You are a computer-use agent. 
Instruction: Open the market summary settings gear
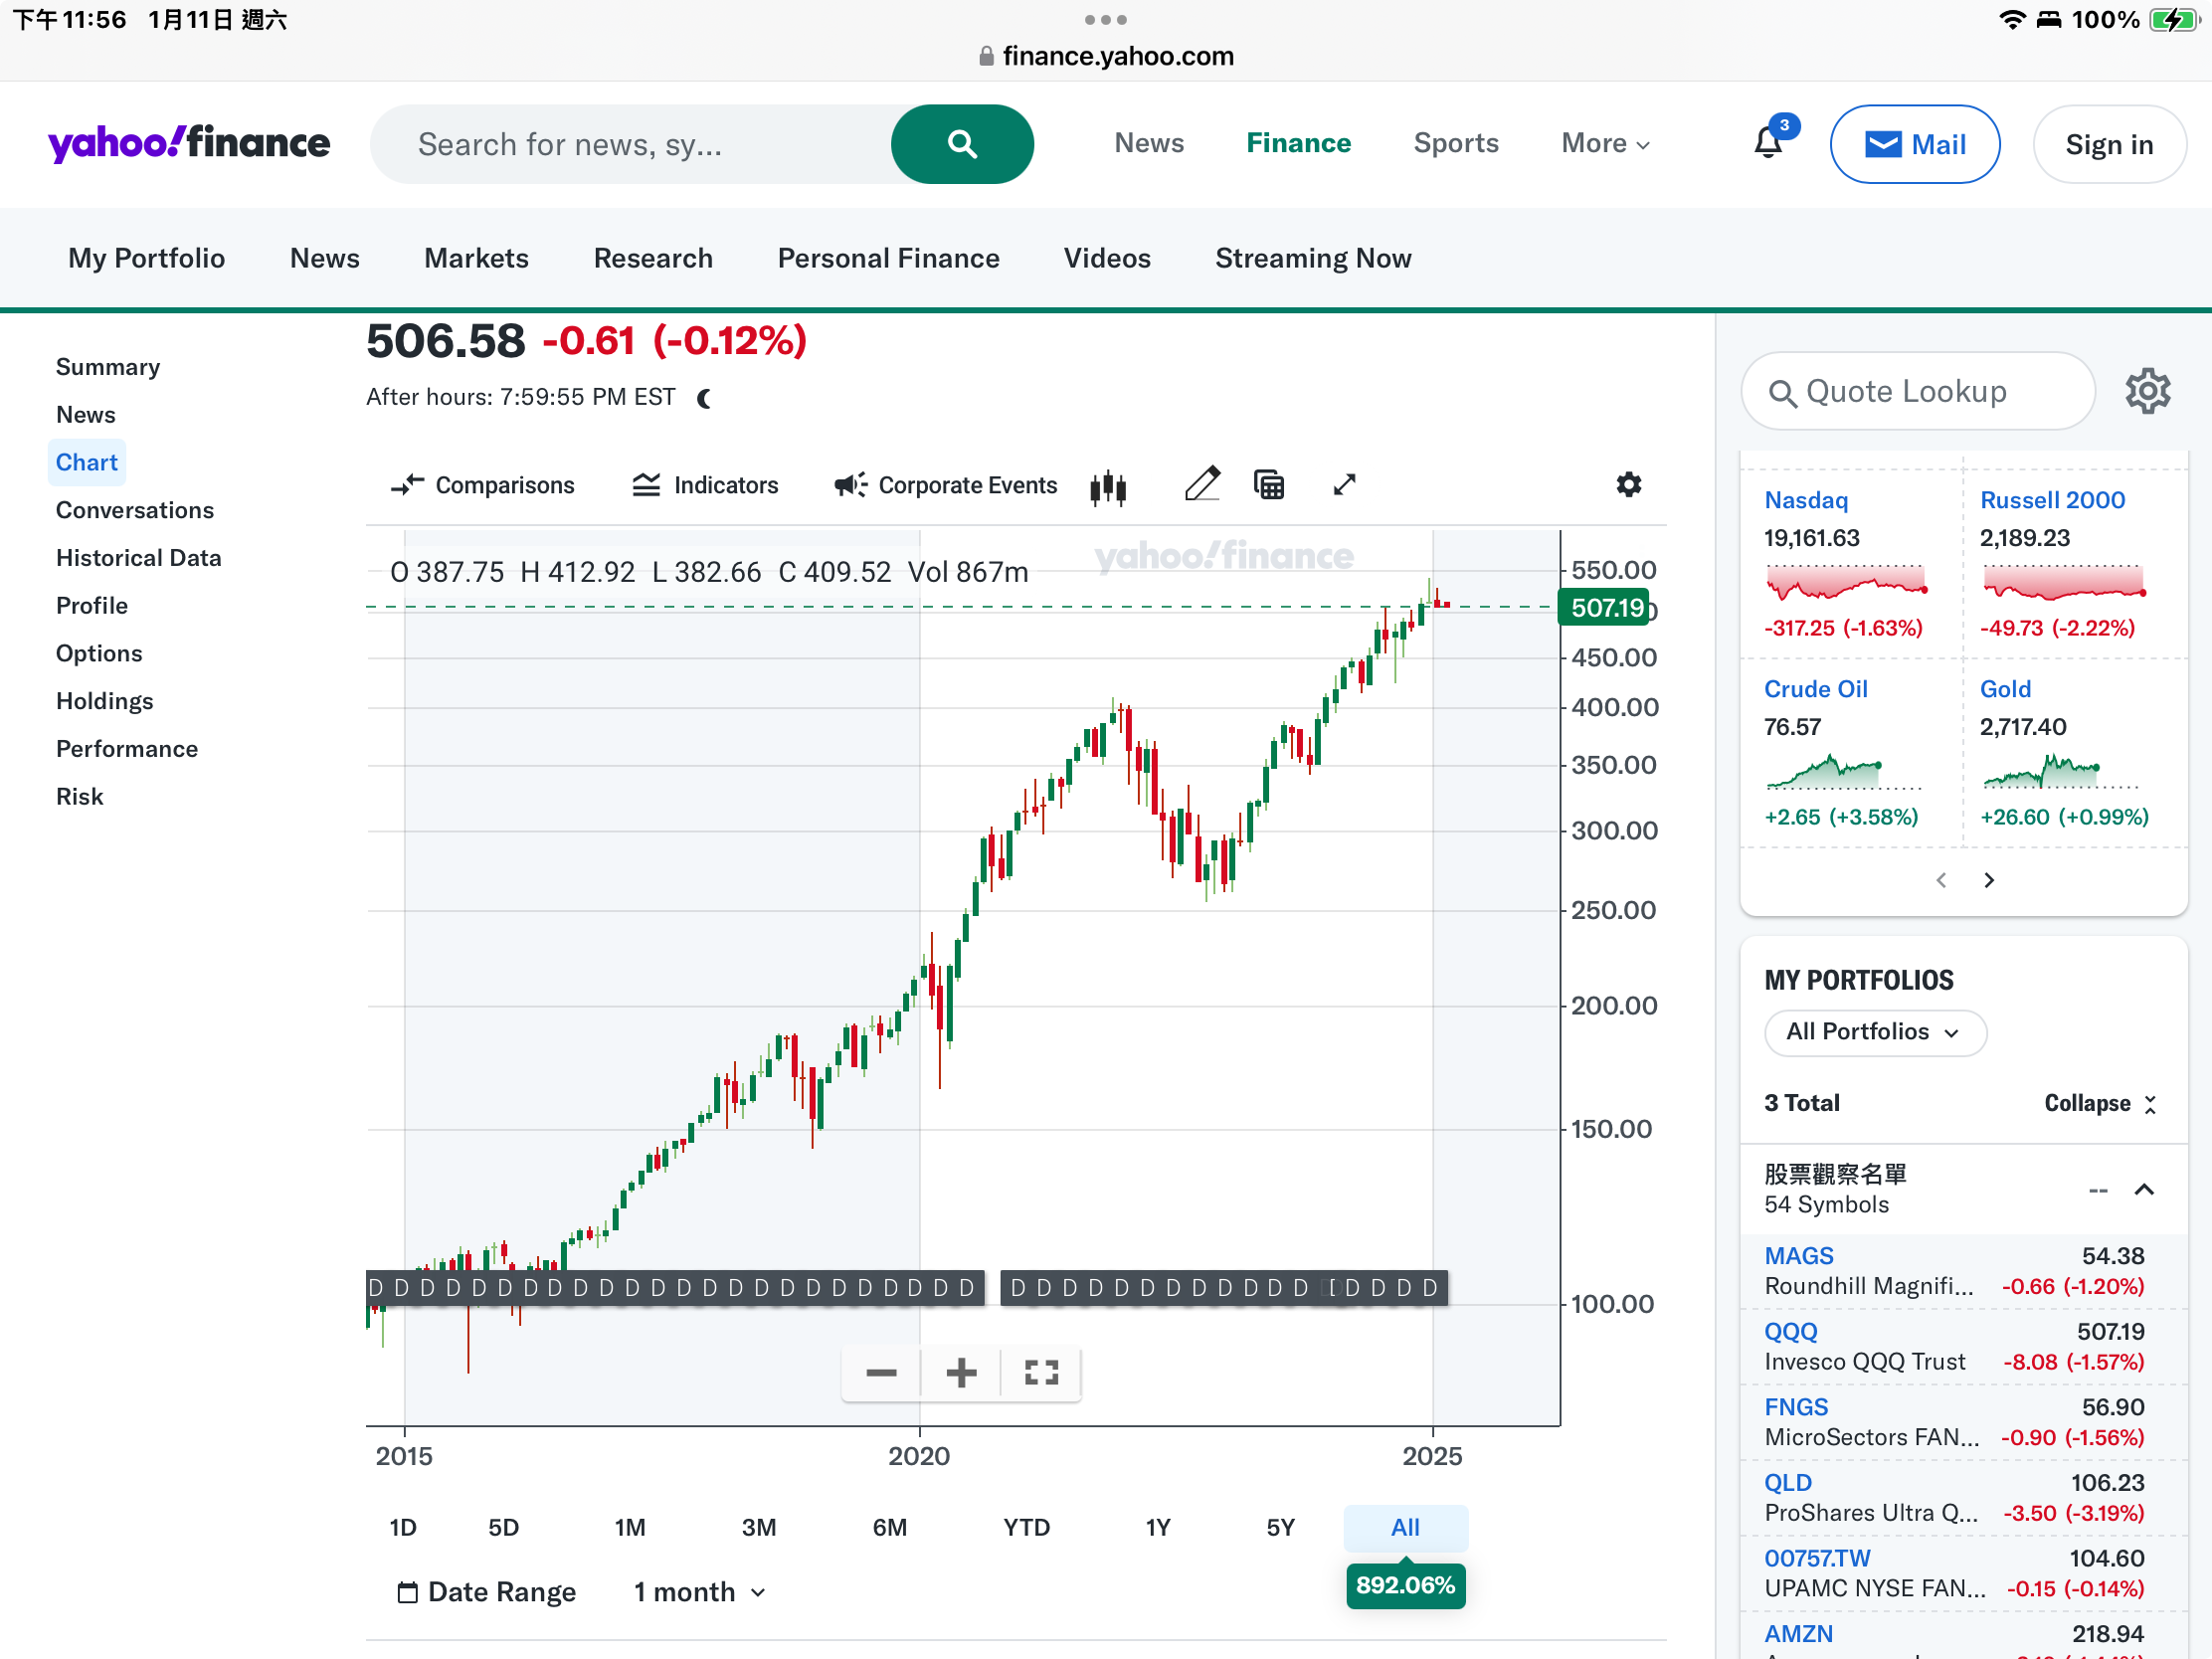point(2147,391)
